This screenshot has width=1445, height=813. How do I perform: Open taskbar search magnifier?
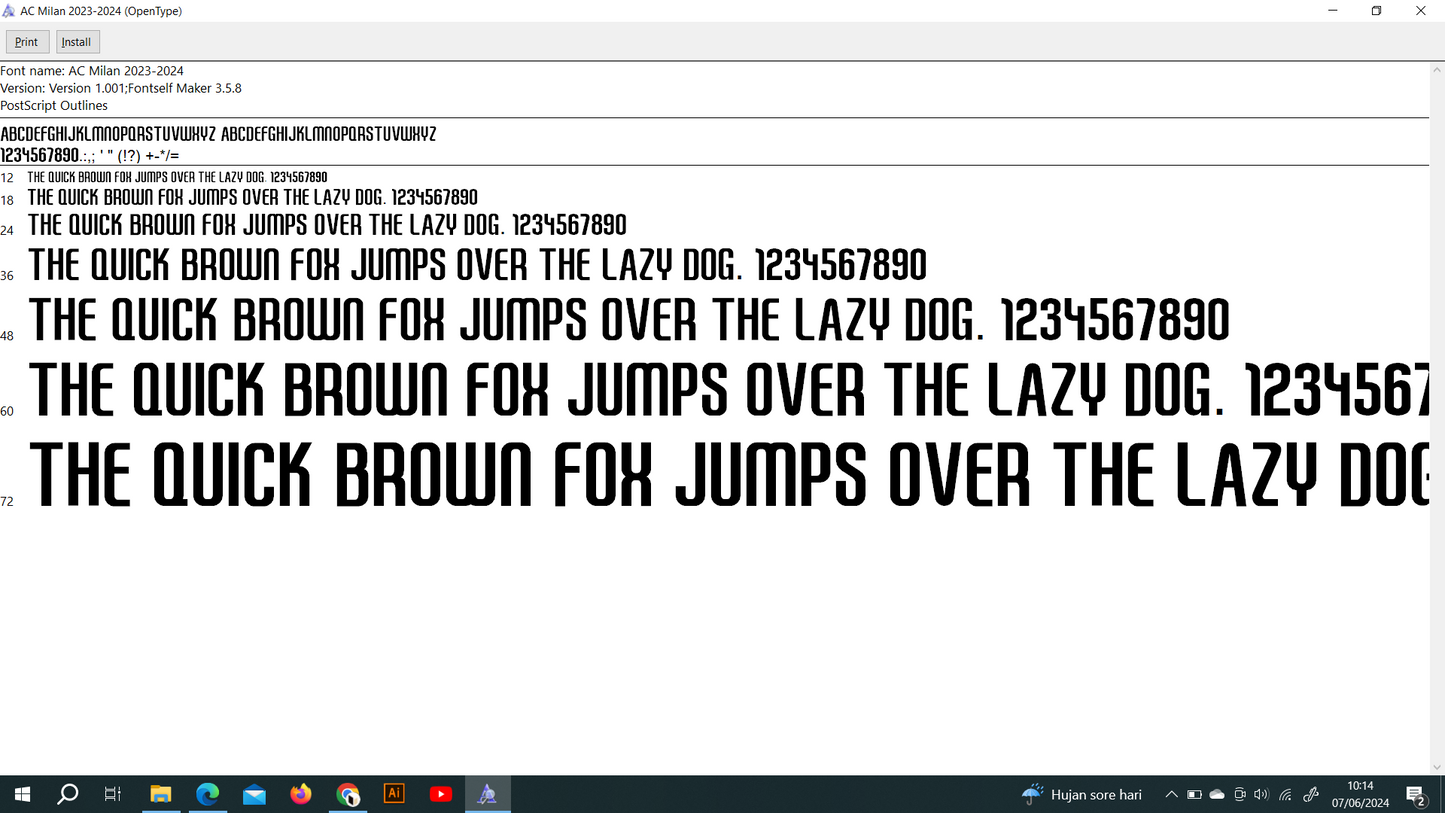coord(67,794)
